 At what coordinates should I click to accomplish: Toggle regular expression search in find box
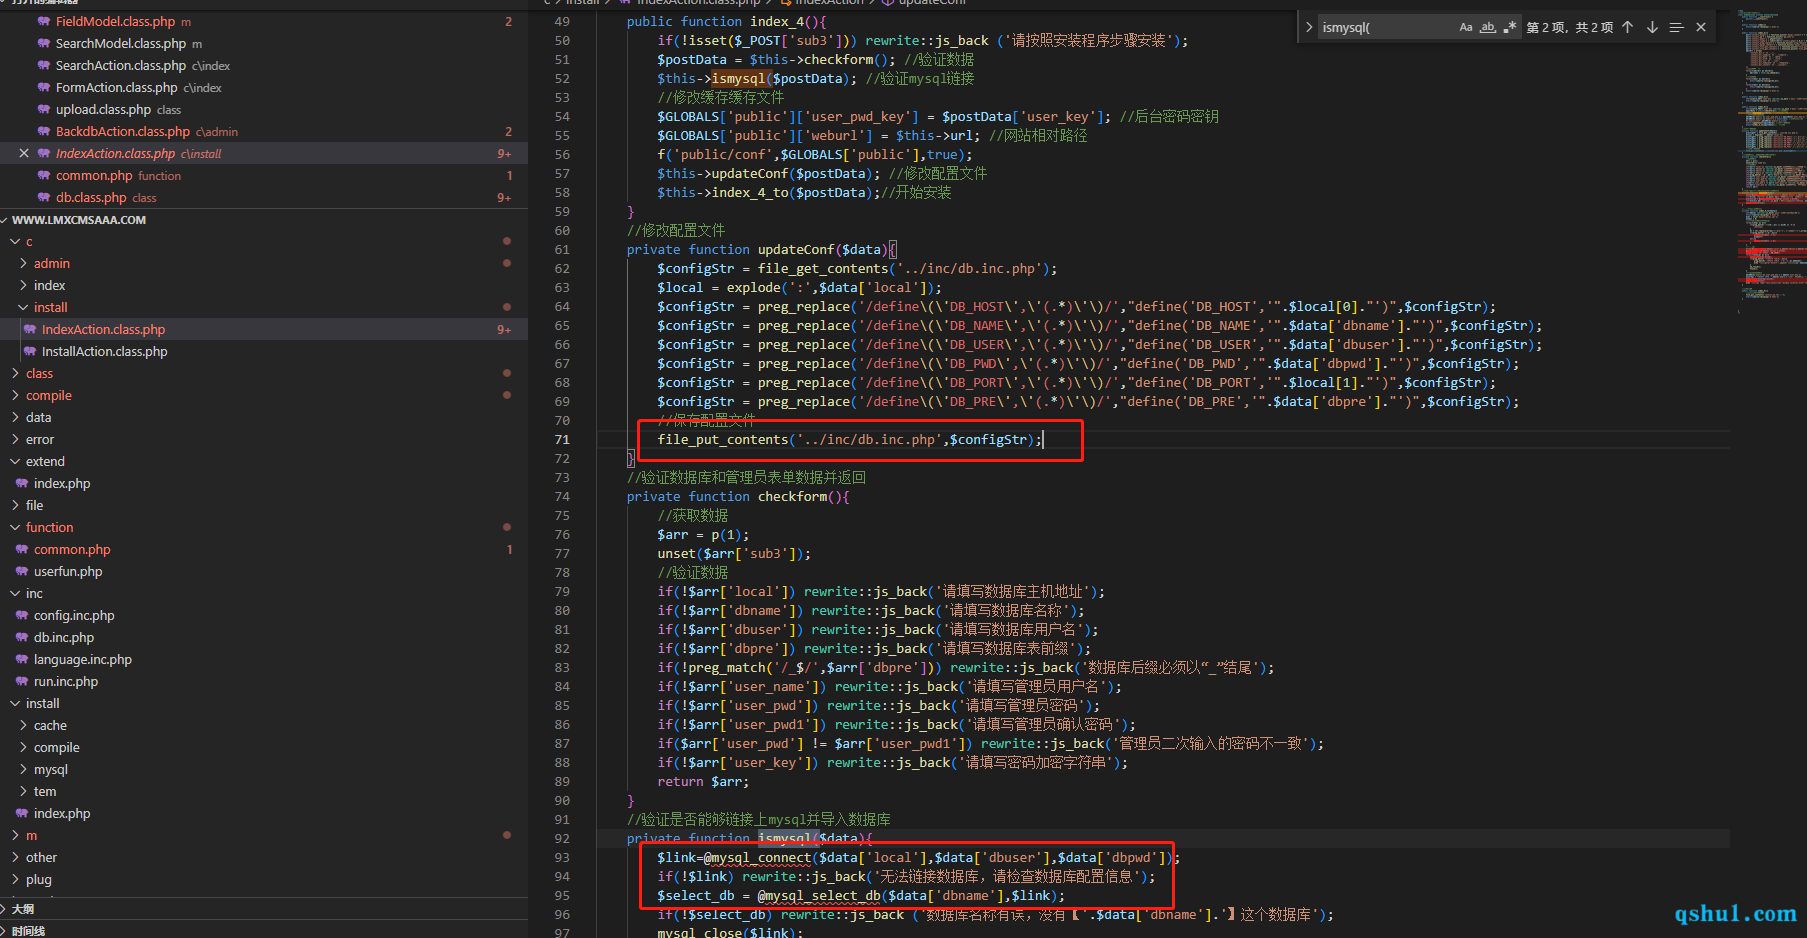tap(1510, 27)
